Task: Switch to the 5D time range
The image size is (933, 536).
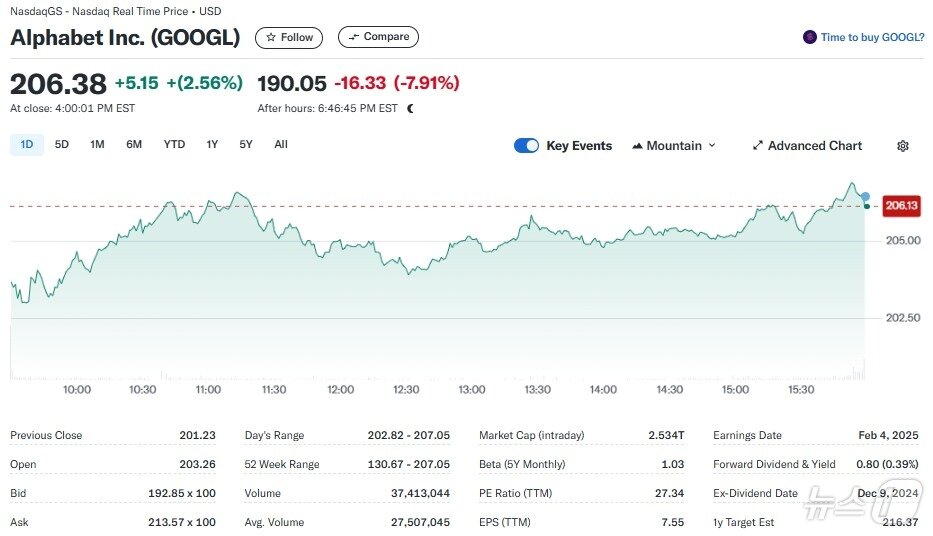Action: [62, 145]
